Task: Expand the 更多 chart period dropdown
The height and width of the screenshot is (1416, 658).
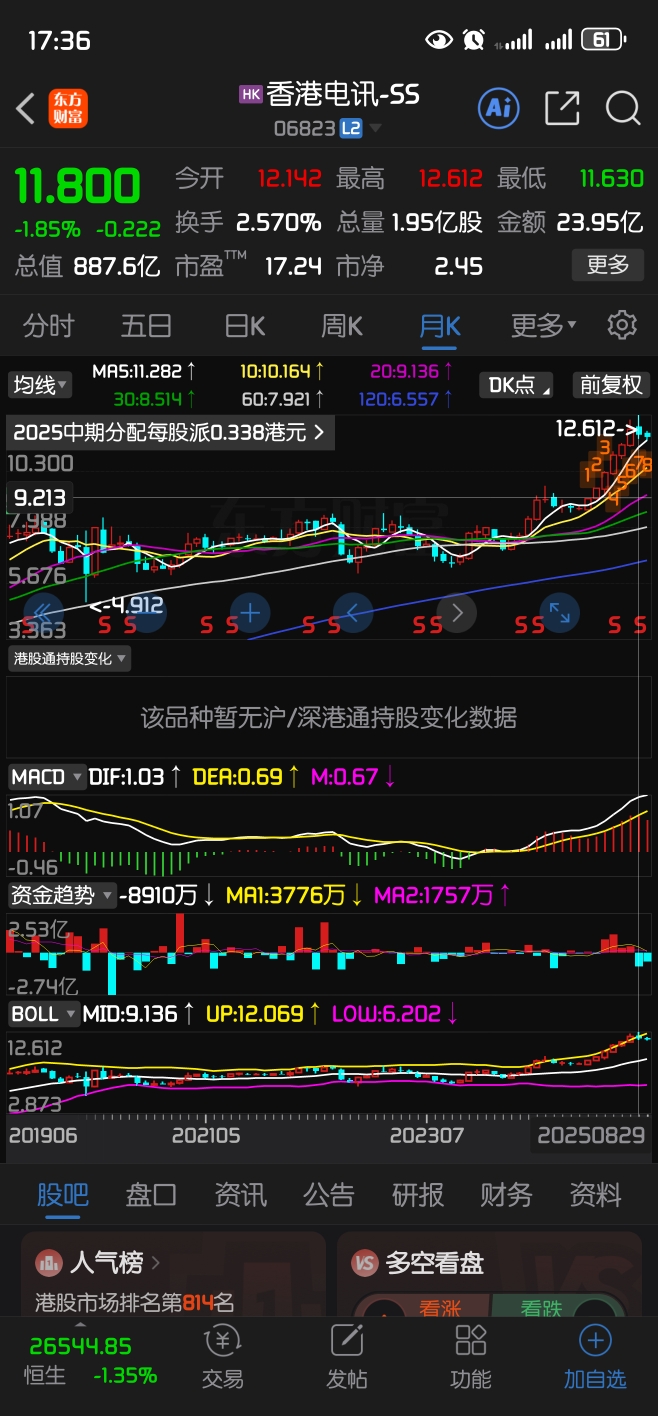Action: [544, 325]
